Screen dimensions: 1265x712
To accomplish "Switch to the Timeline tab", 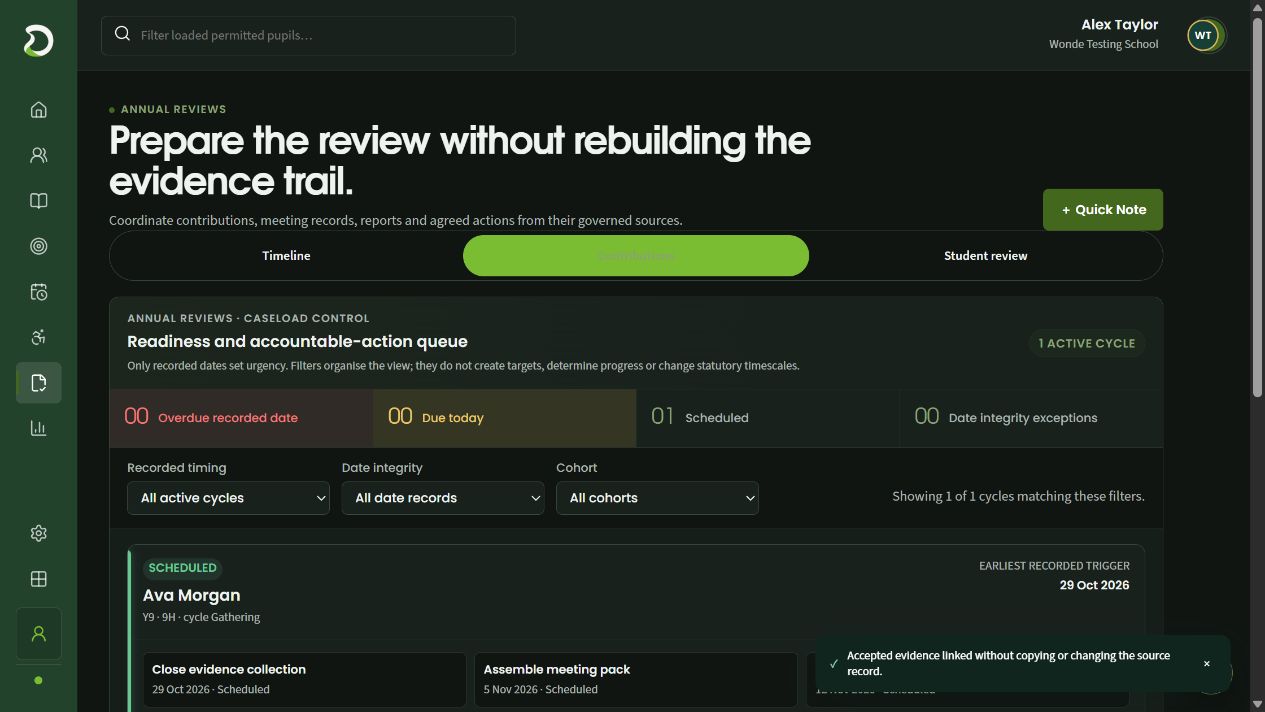I will click(x=286, y=256).
